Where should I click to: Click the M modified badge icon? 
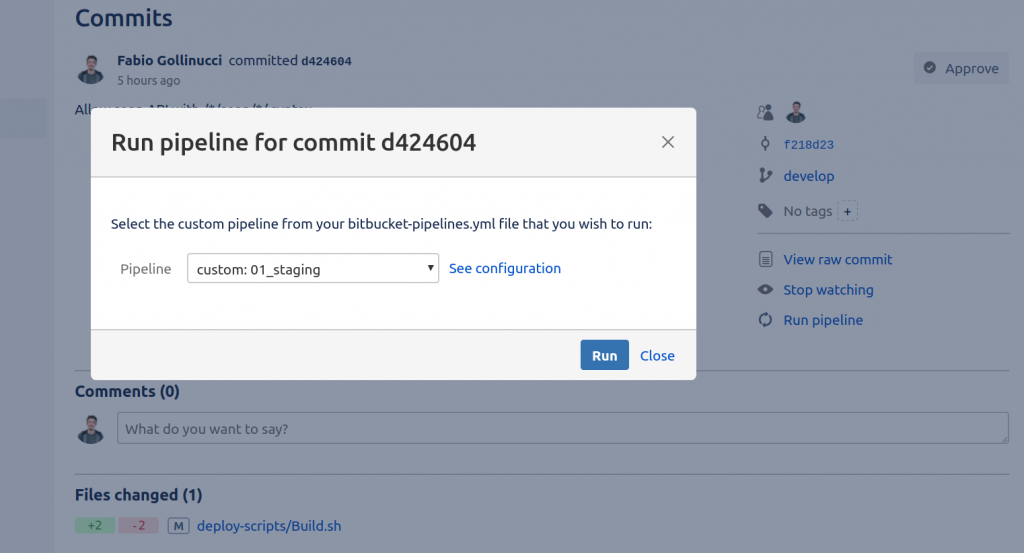(178, 526)
